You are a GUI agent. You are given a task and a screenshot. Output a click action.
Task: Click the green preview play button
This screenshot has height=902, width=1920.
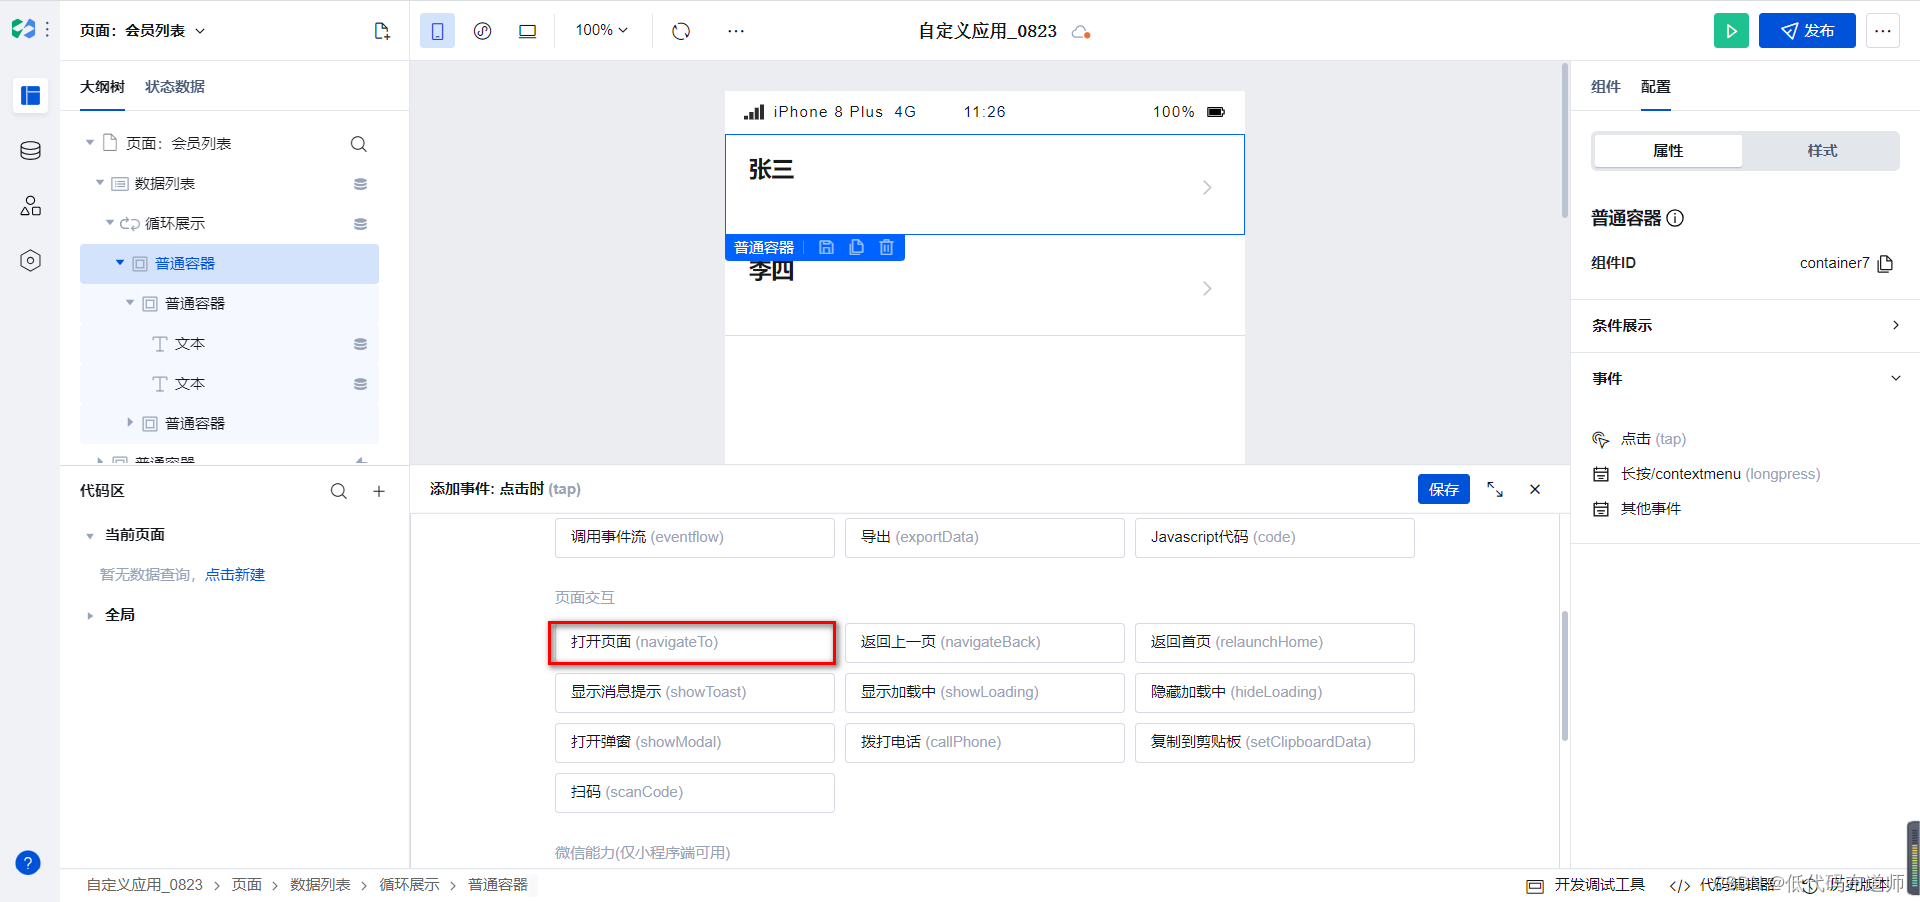(x=1731, y=31)
